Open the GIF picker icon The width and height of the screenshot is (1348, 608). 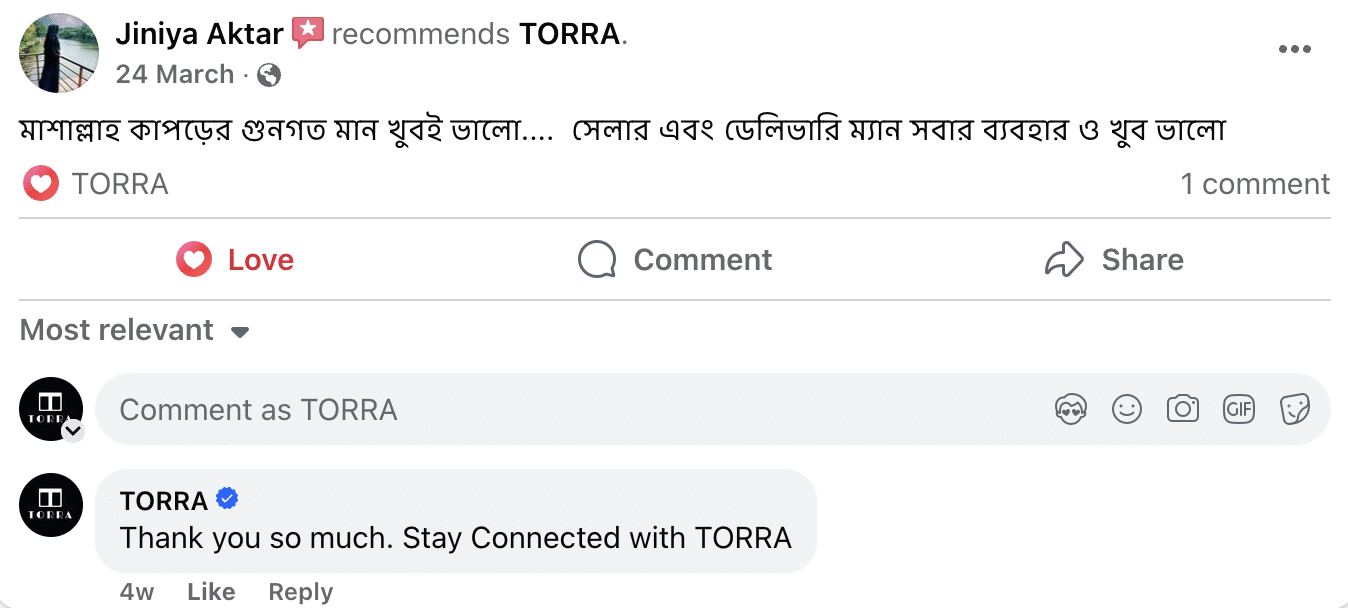coord(1239,409)
